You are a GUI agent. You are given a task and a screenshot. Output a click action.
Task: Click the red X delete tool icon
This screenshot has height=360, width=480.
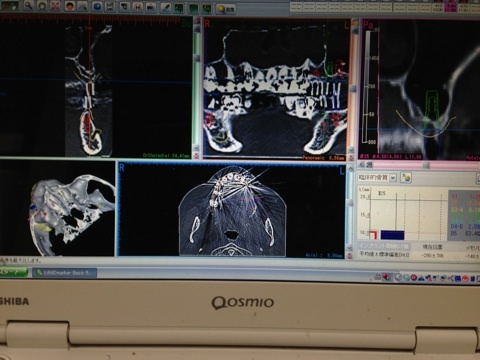(x=55, y=6)
